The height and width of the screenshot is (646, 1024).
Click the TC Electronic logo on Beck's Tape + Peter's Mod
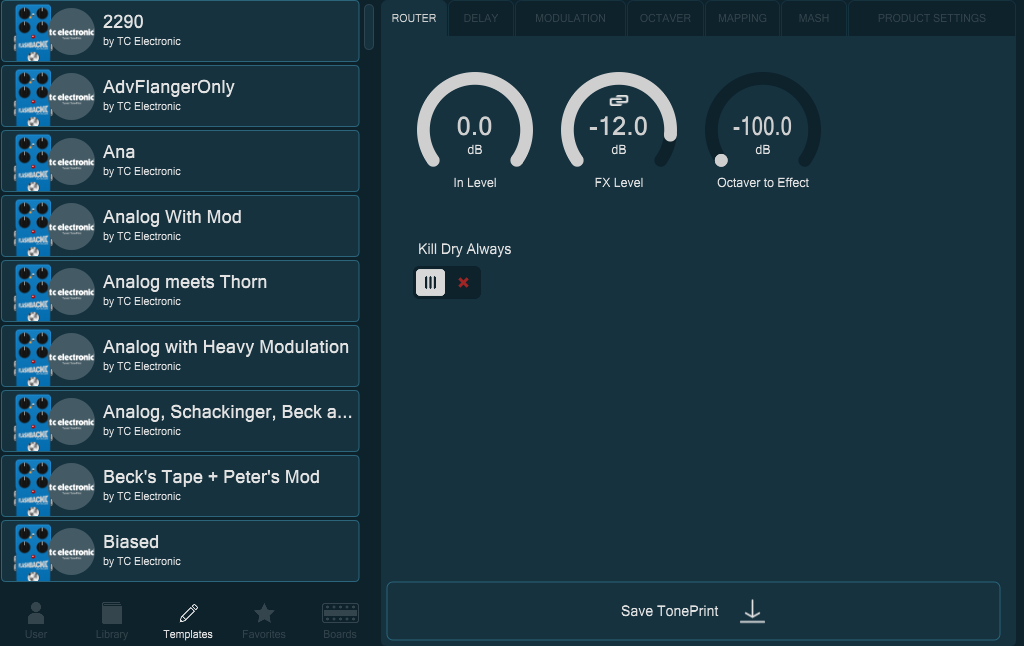(72, 487)
